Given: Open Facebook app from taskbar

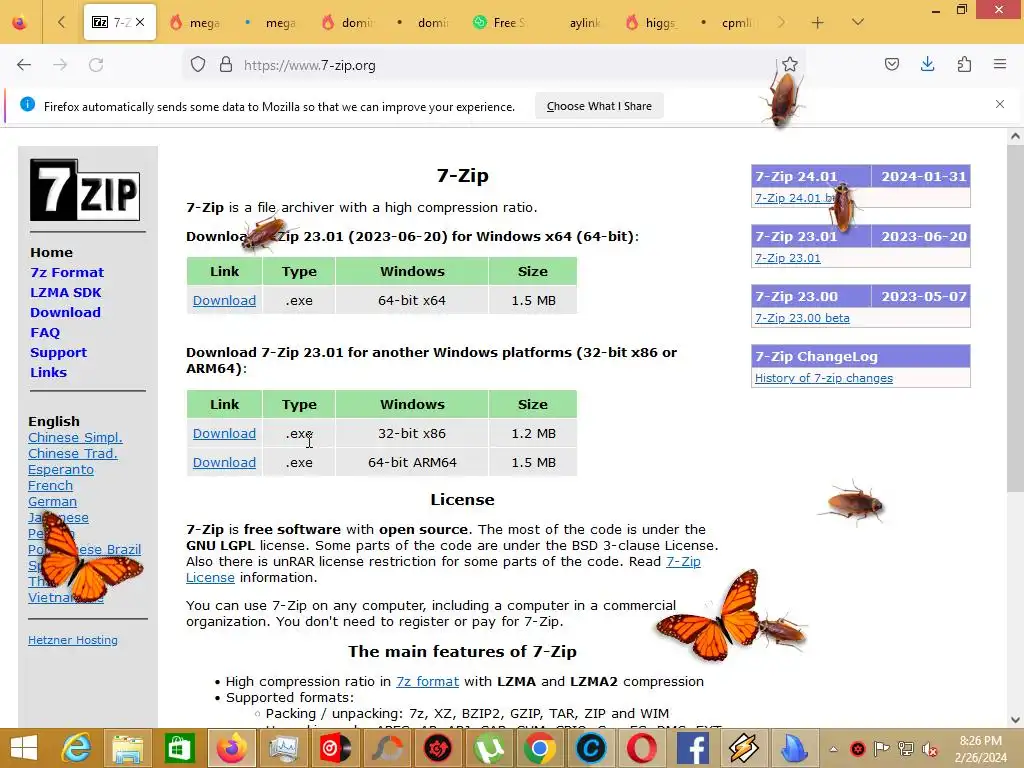Looking at the screenshot, I should [693, 748].
